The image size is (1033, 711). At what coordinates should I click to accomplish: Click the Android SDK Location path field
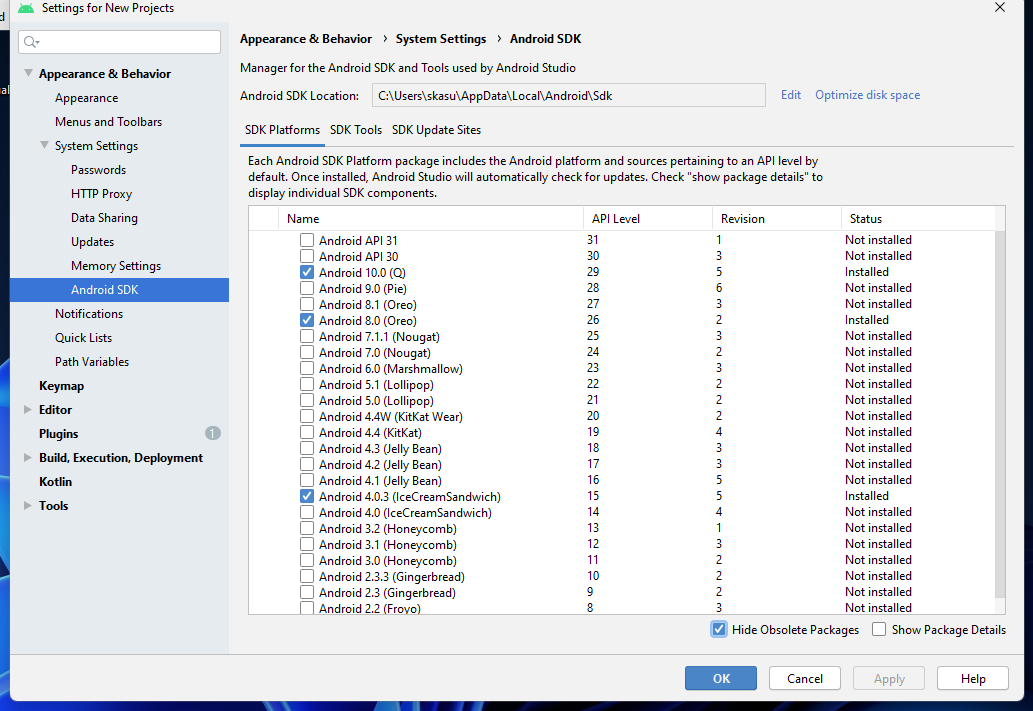[x=569, y=96]
